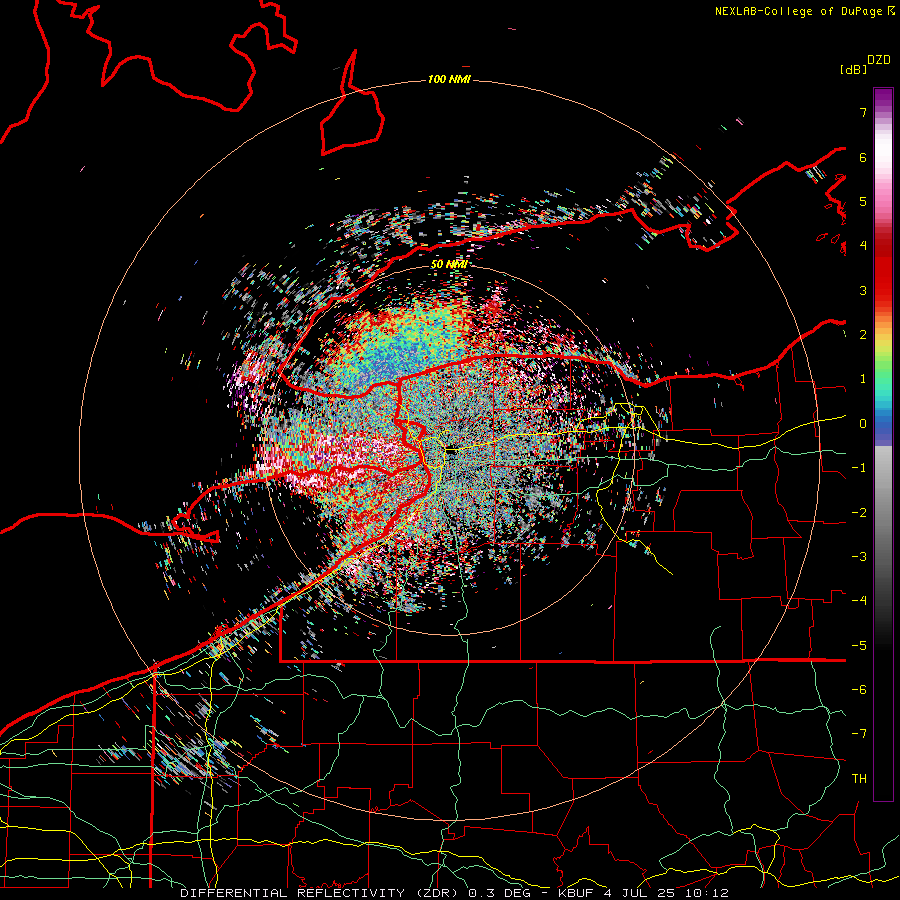Click the 4 dB label on color scale

click(863, 246)
